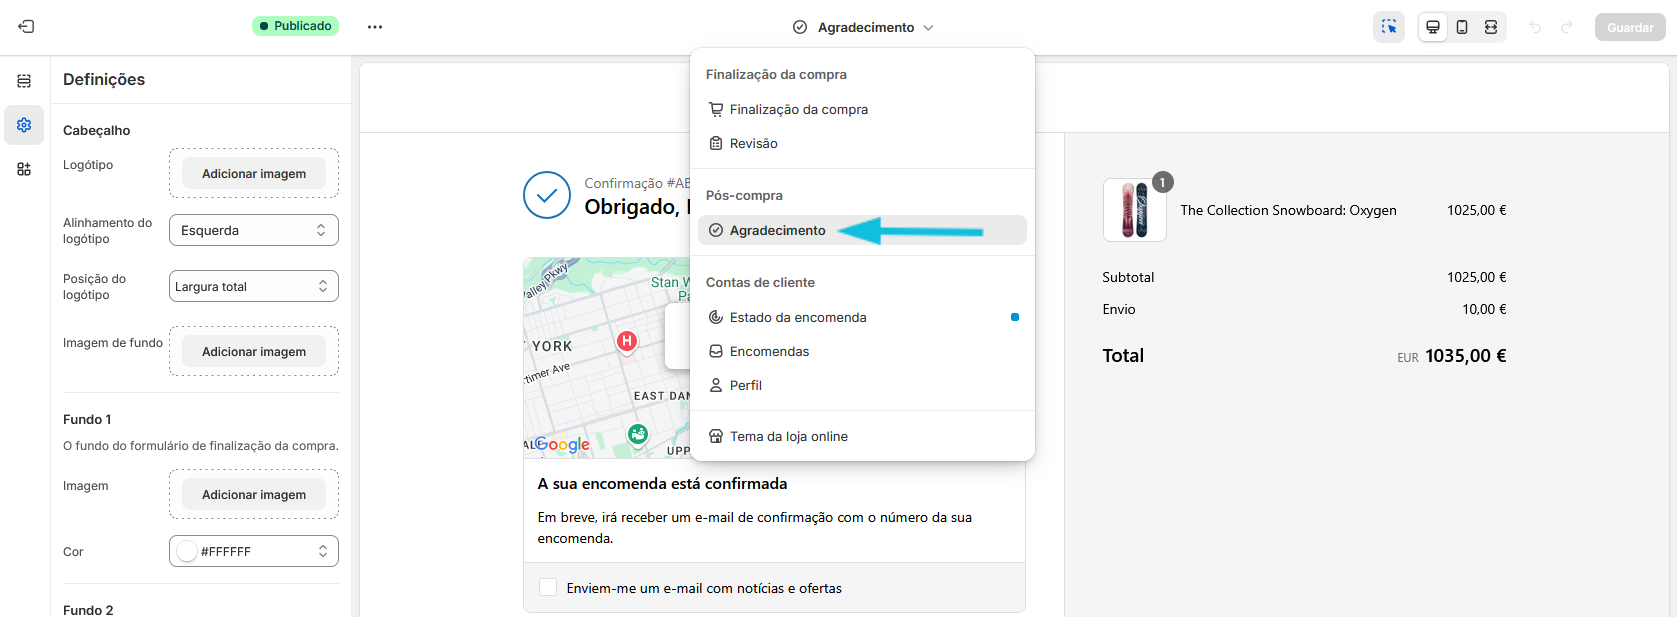The image size is (1677, 617).
Task: Click the snowboard product thumbnail
Action: click(1134, 210)
